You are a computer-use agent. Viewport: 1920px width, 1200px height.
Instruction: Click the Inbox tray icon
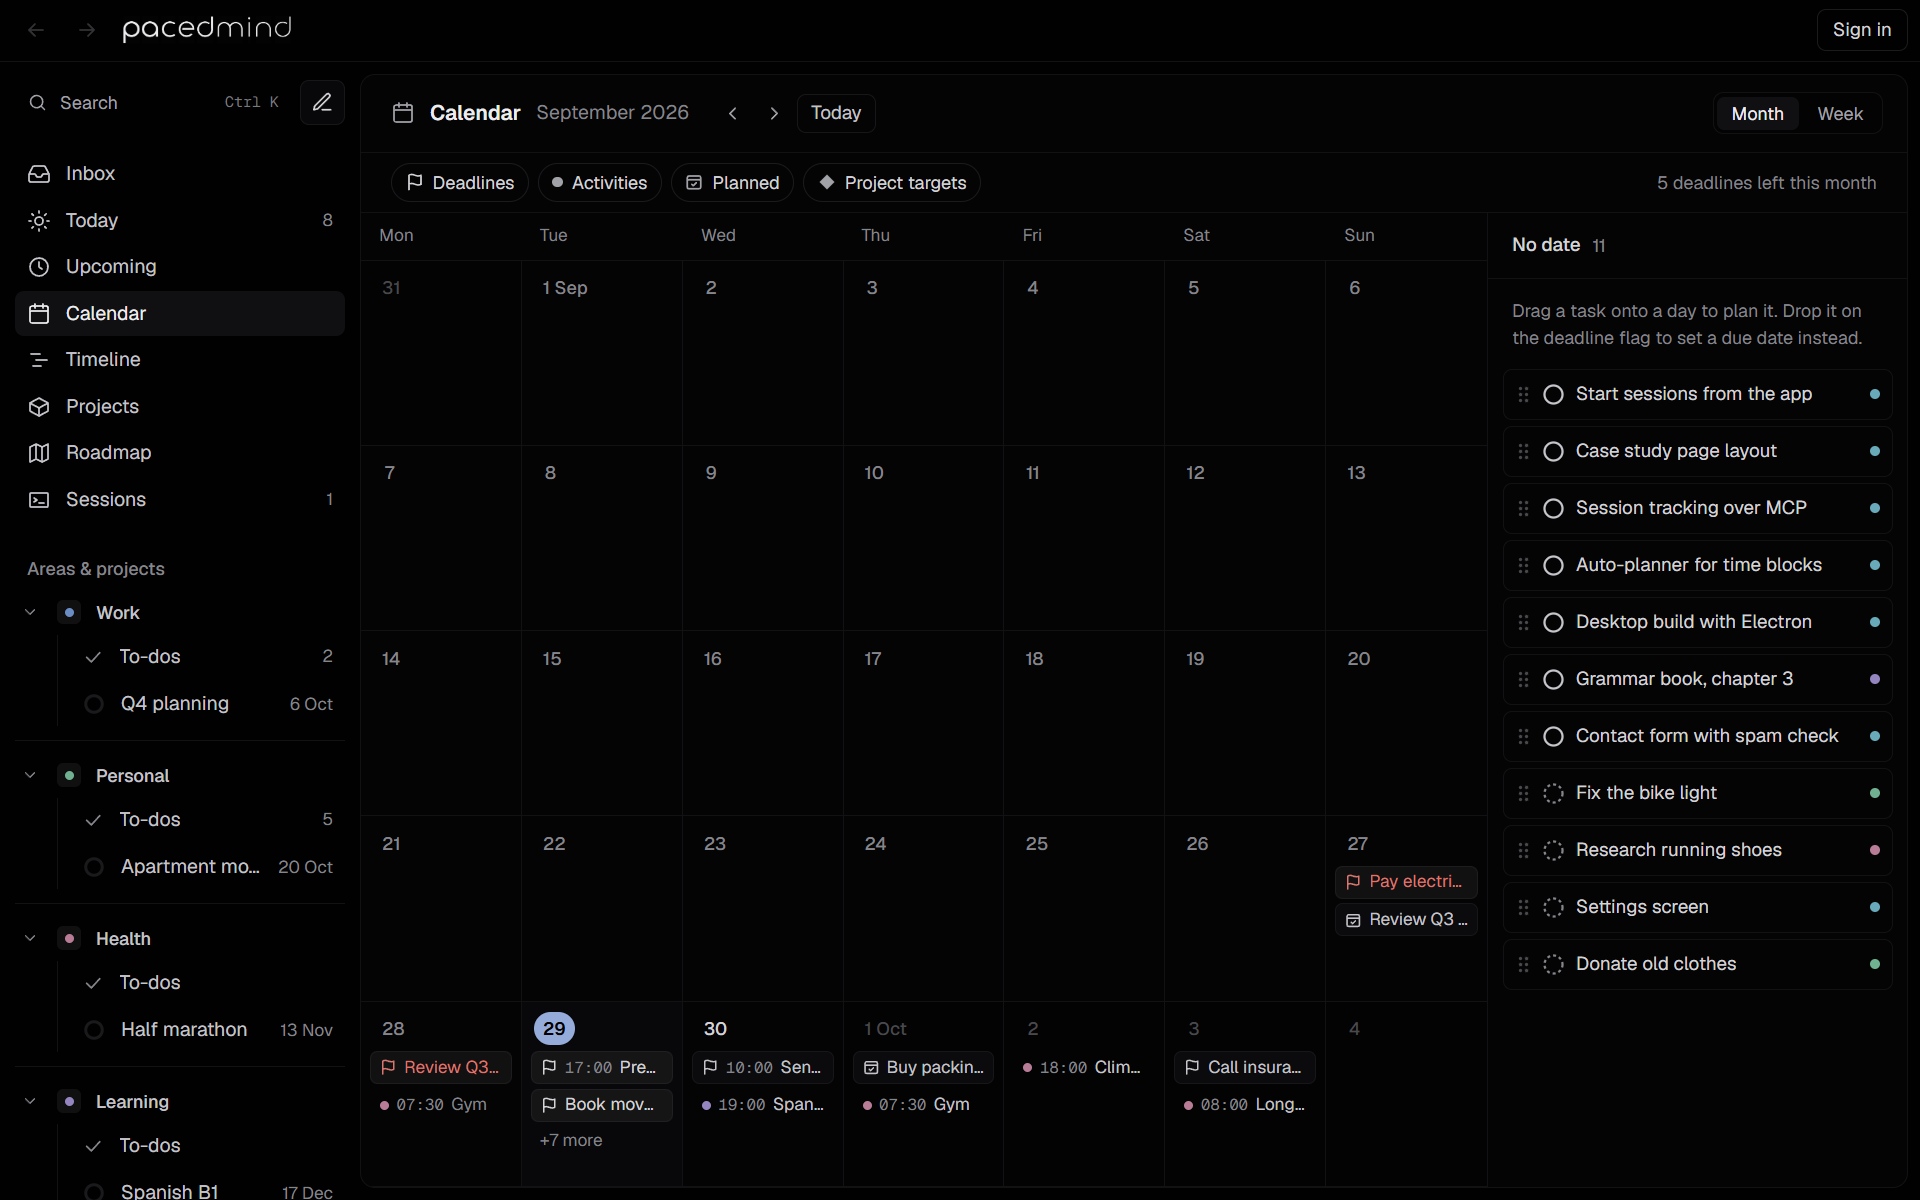pyautogui.click(x=39, y=174)
